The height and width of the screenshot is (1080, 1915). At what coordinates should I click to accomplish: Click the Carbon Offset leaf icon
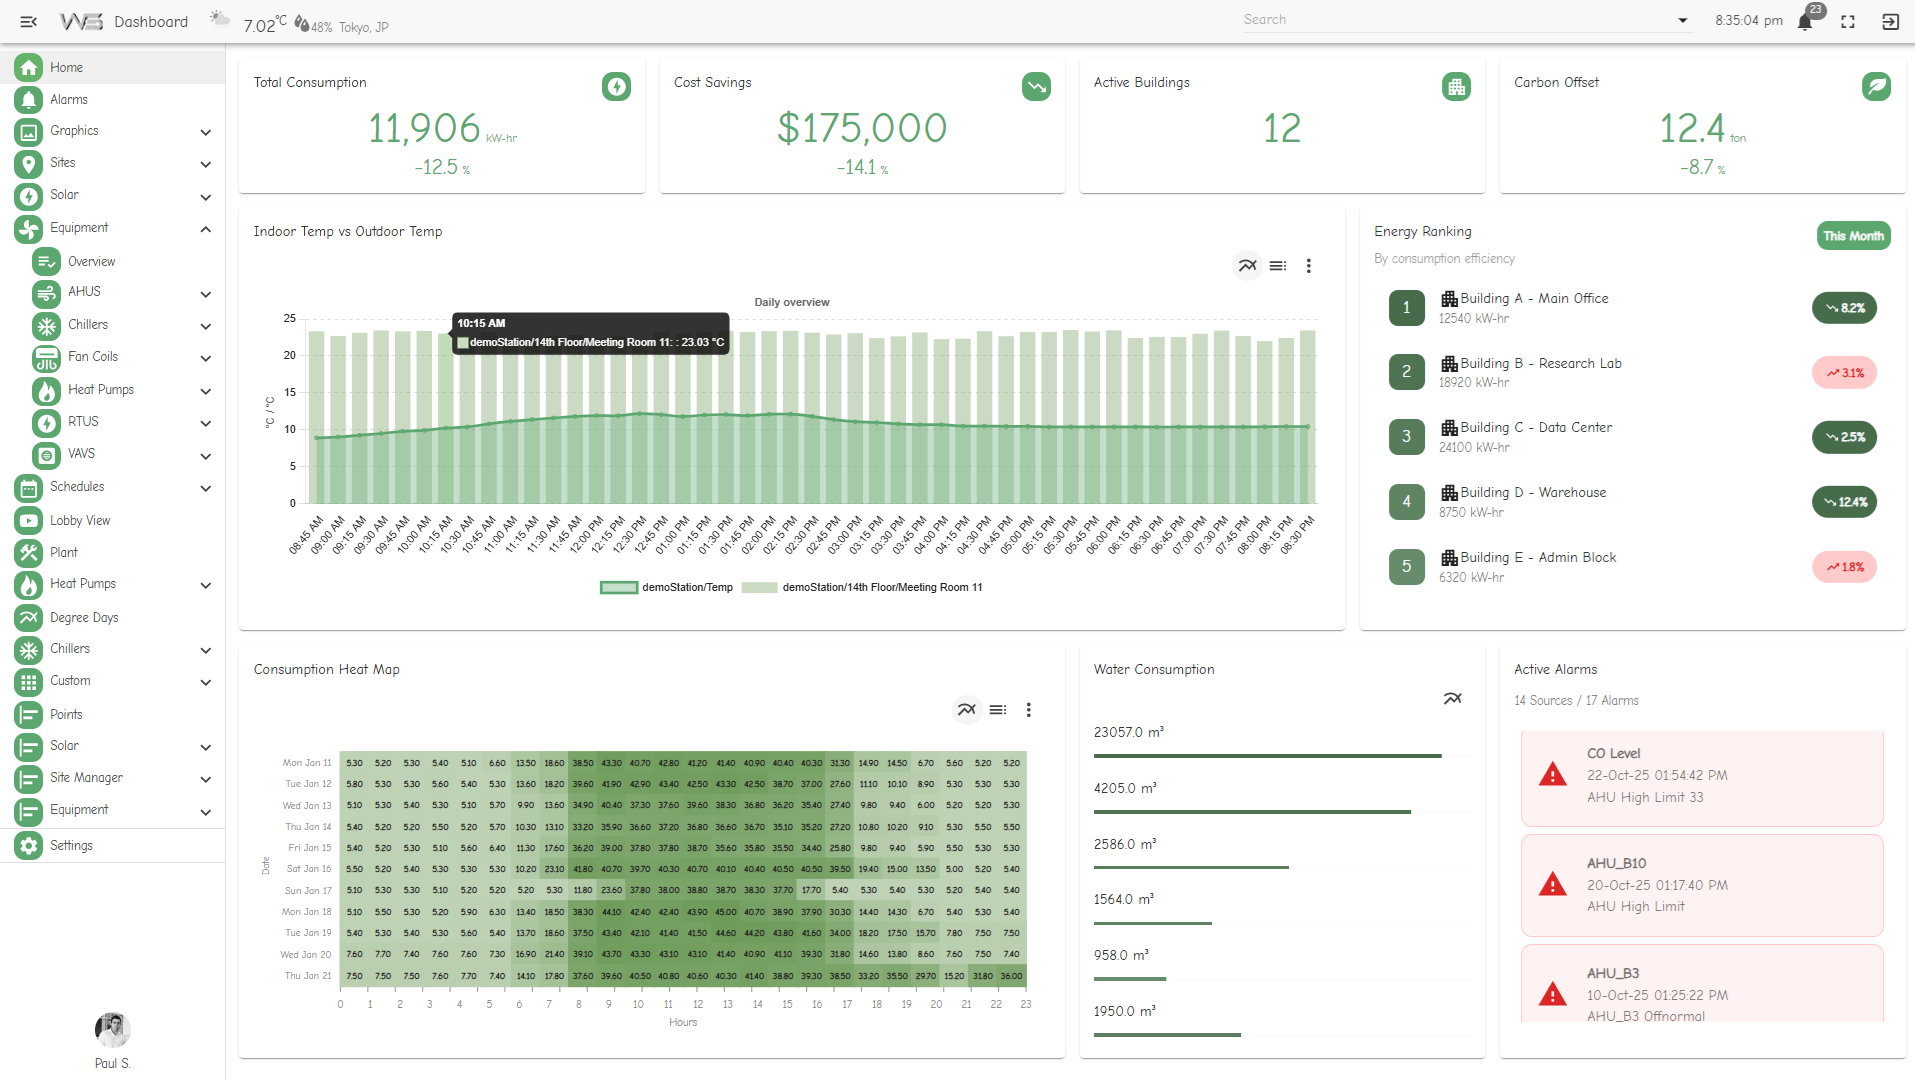[1876, 87]
